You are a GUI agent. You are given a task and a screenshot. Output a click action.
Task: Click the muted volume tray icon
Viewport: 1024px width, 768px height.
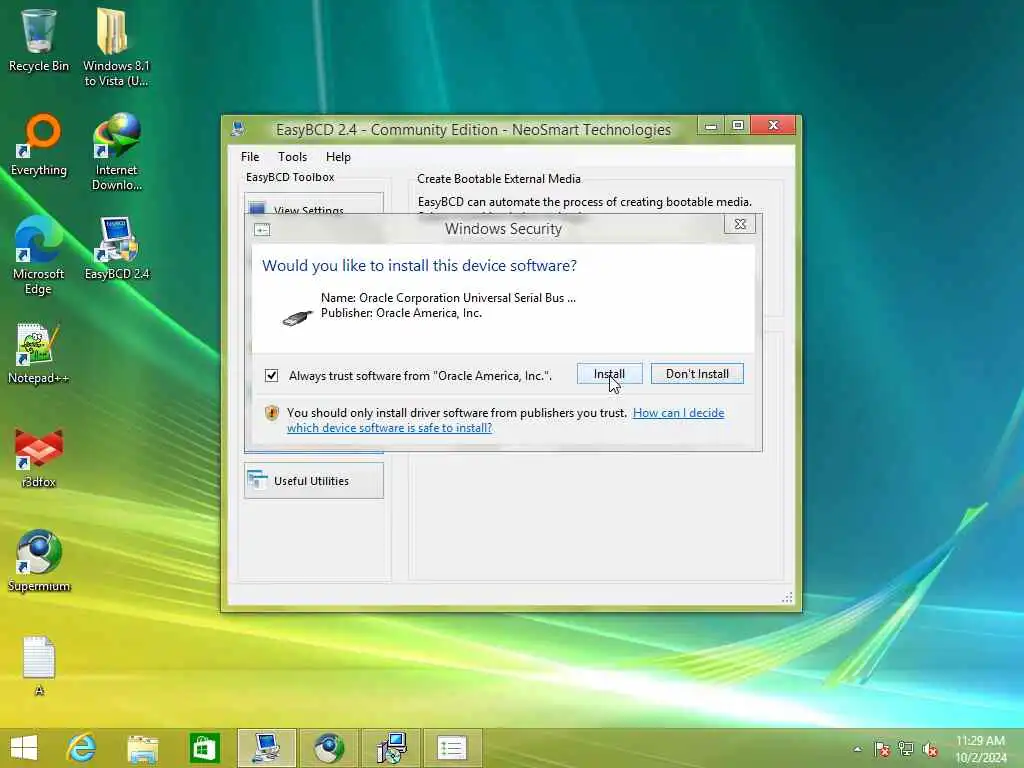pyautogui.click(x=930, y=749)
